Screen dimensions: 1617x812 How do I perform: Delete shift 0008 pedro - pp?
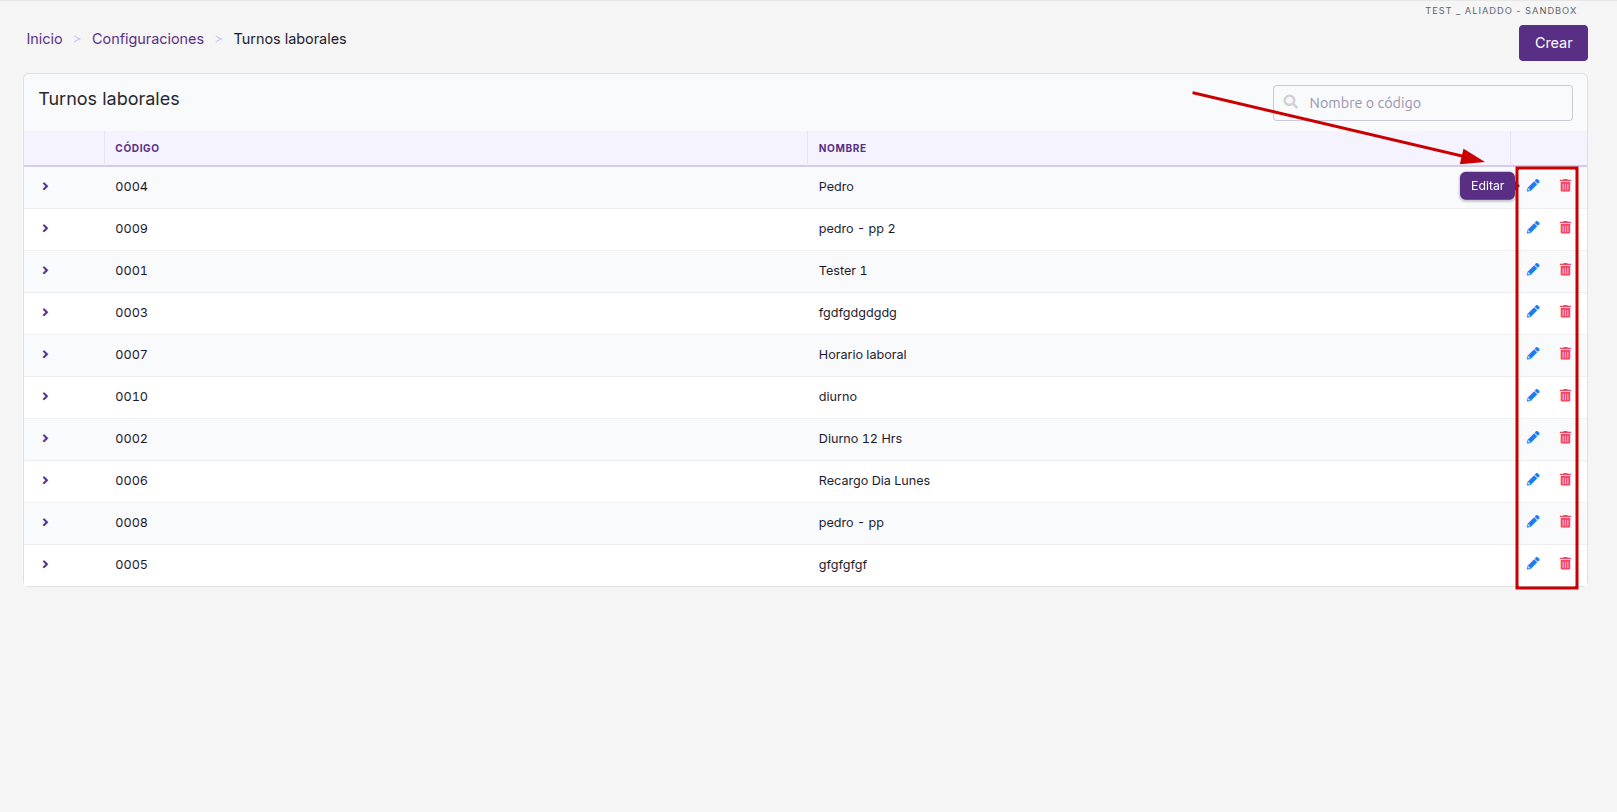tap(1565, 522)
